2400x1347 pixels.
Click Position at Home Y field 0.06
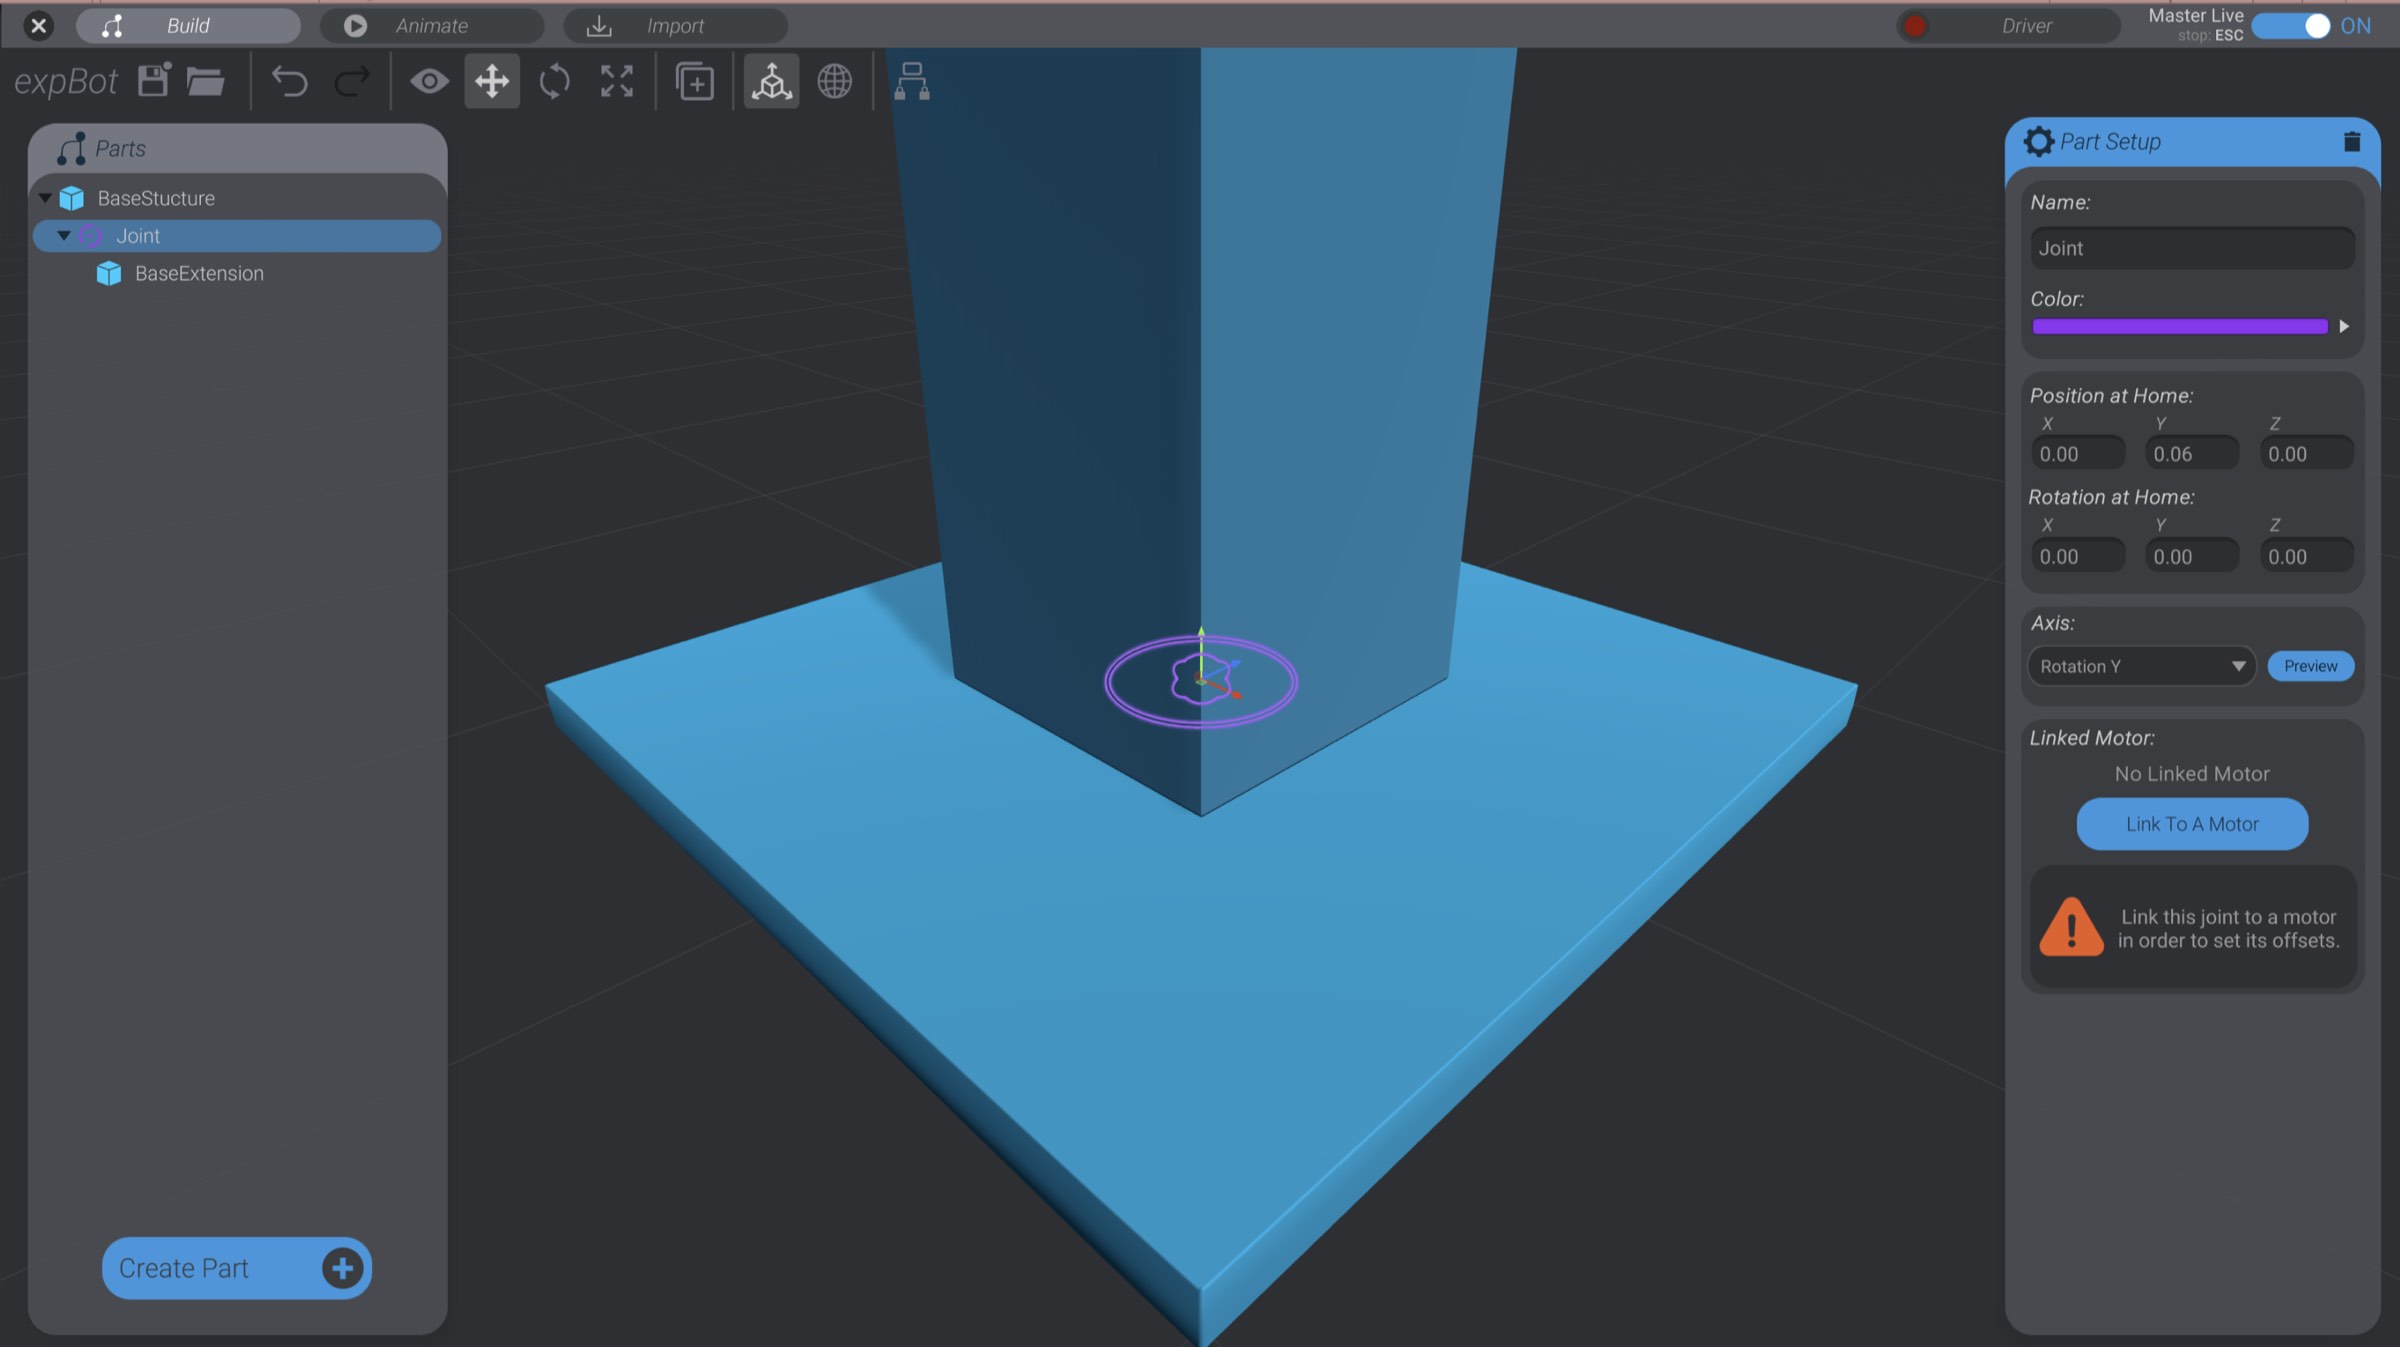click(2192, 454)
